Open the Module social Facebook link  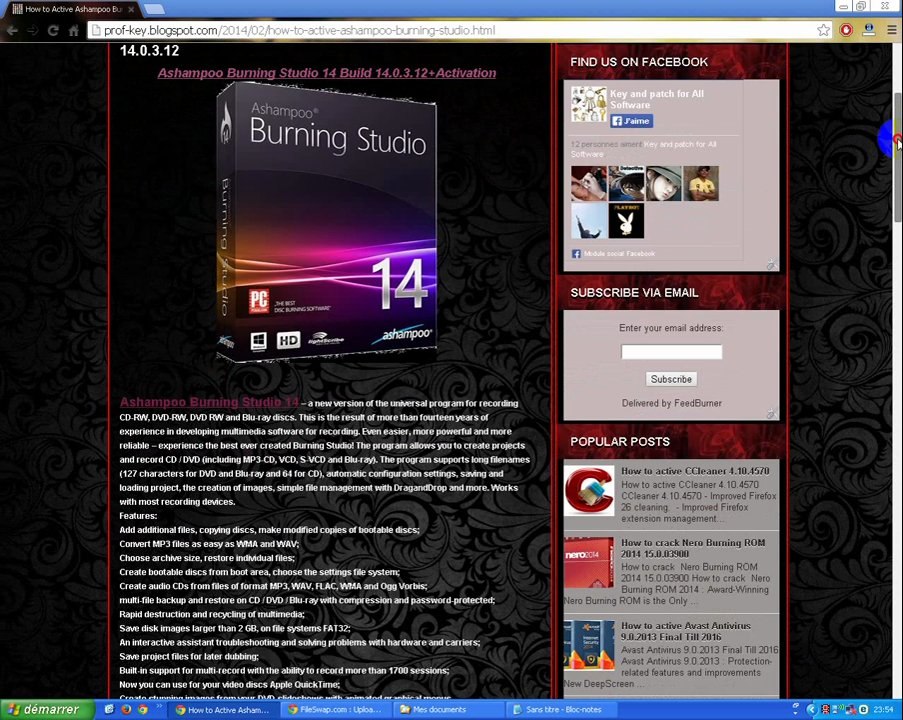619,253
